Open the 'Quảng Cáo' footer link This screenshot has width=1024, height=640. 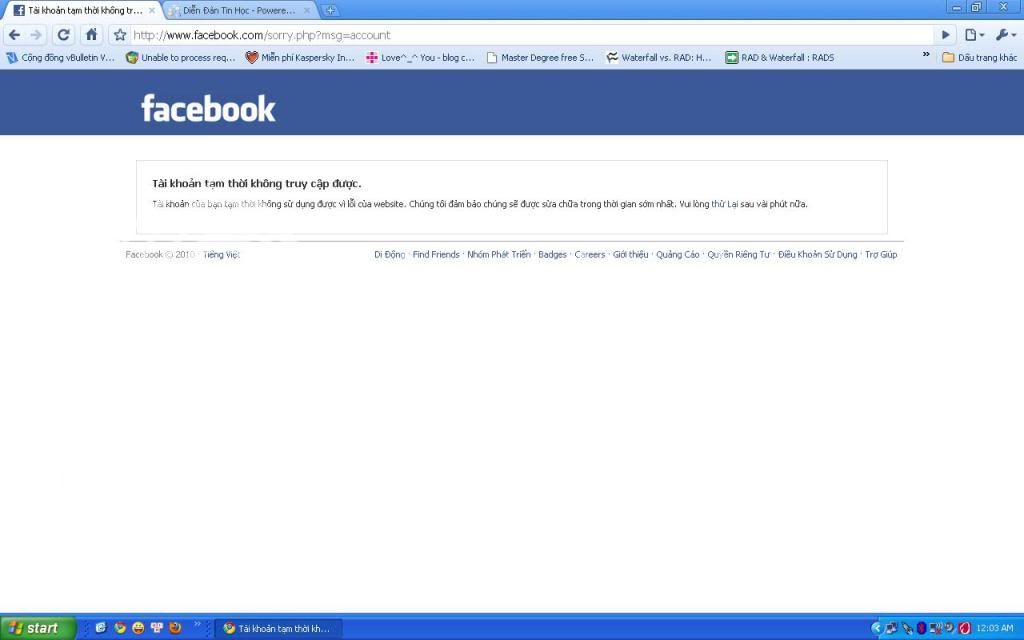pos(677,255)
